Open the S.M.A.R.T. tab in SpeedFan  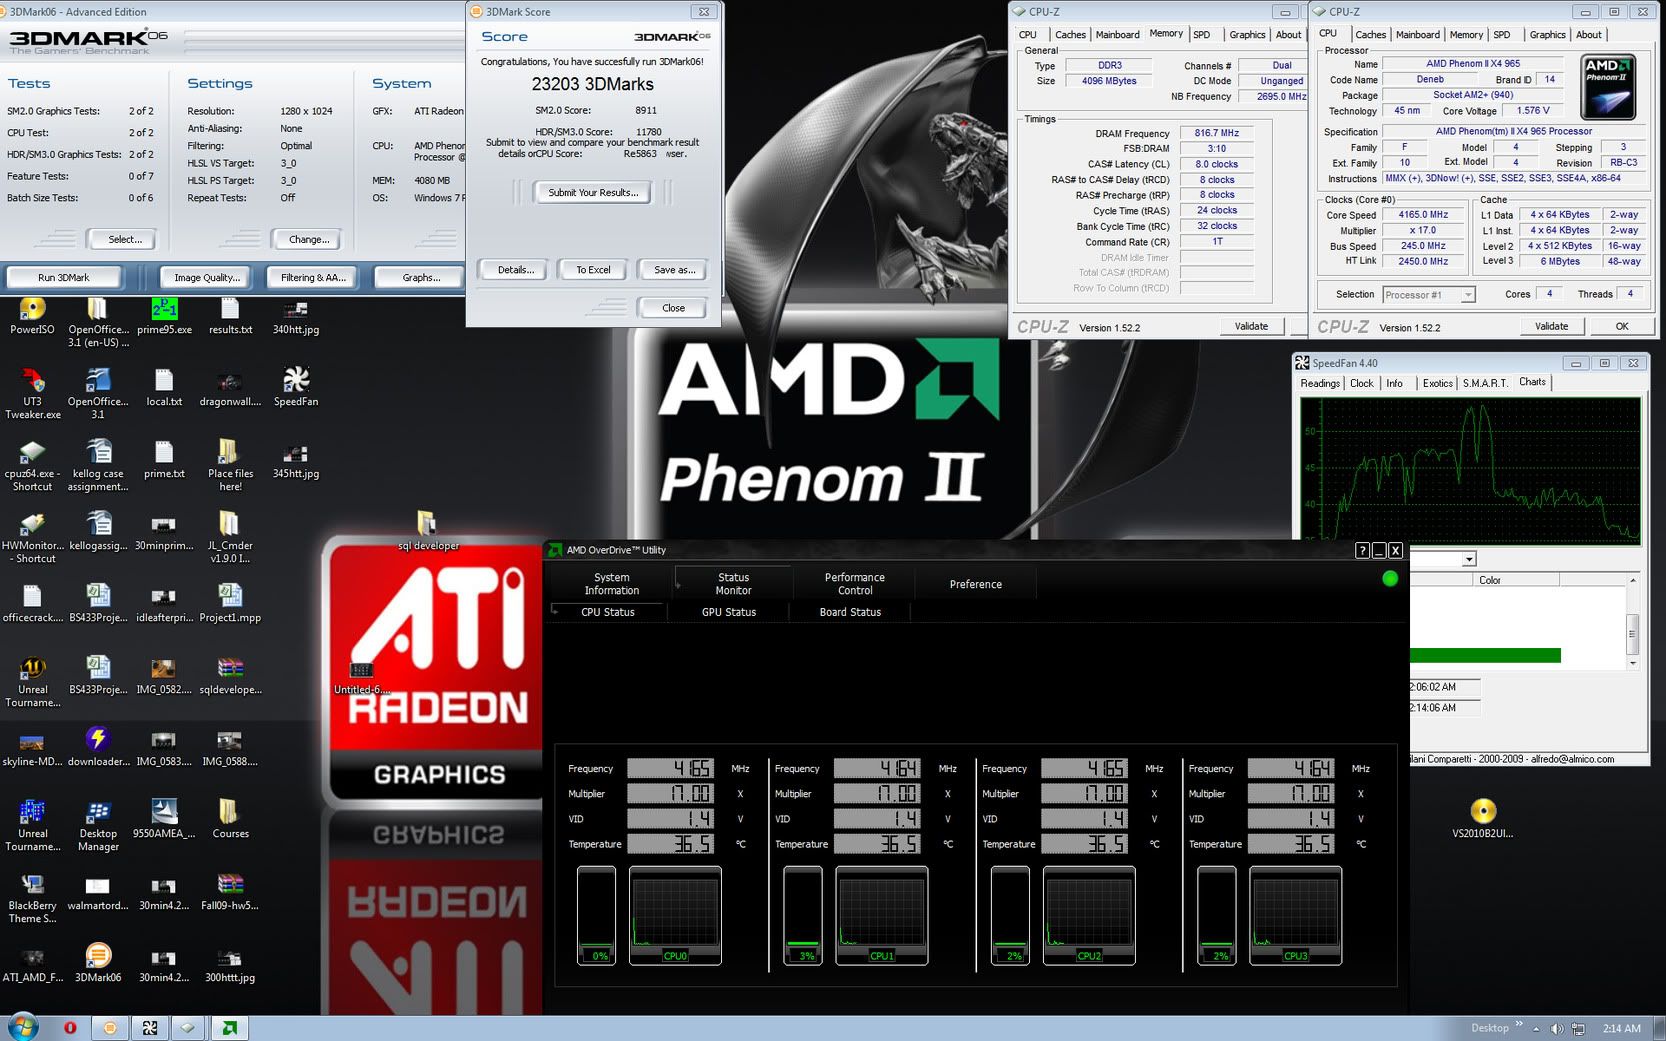[x=1484, y=383]
